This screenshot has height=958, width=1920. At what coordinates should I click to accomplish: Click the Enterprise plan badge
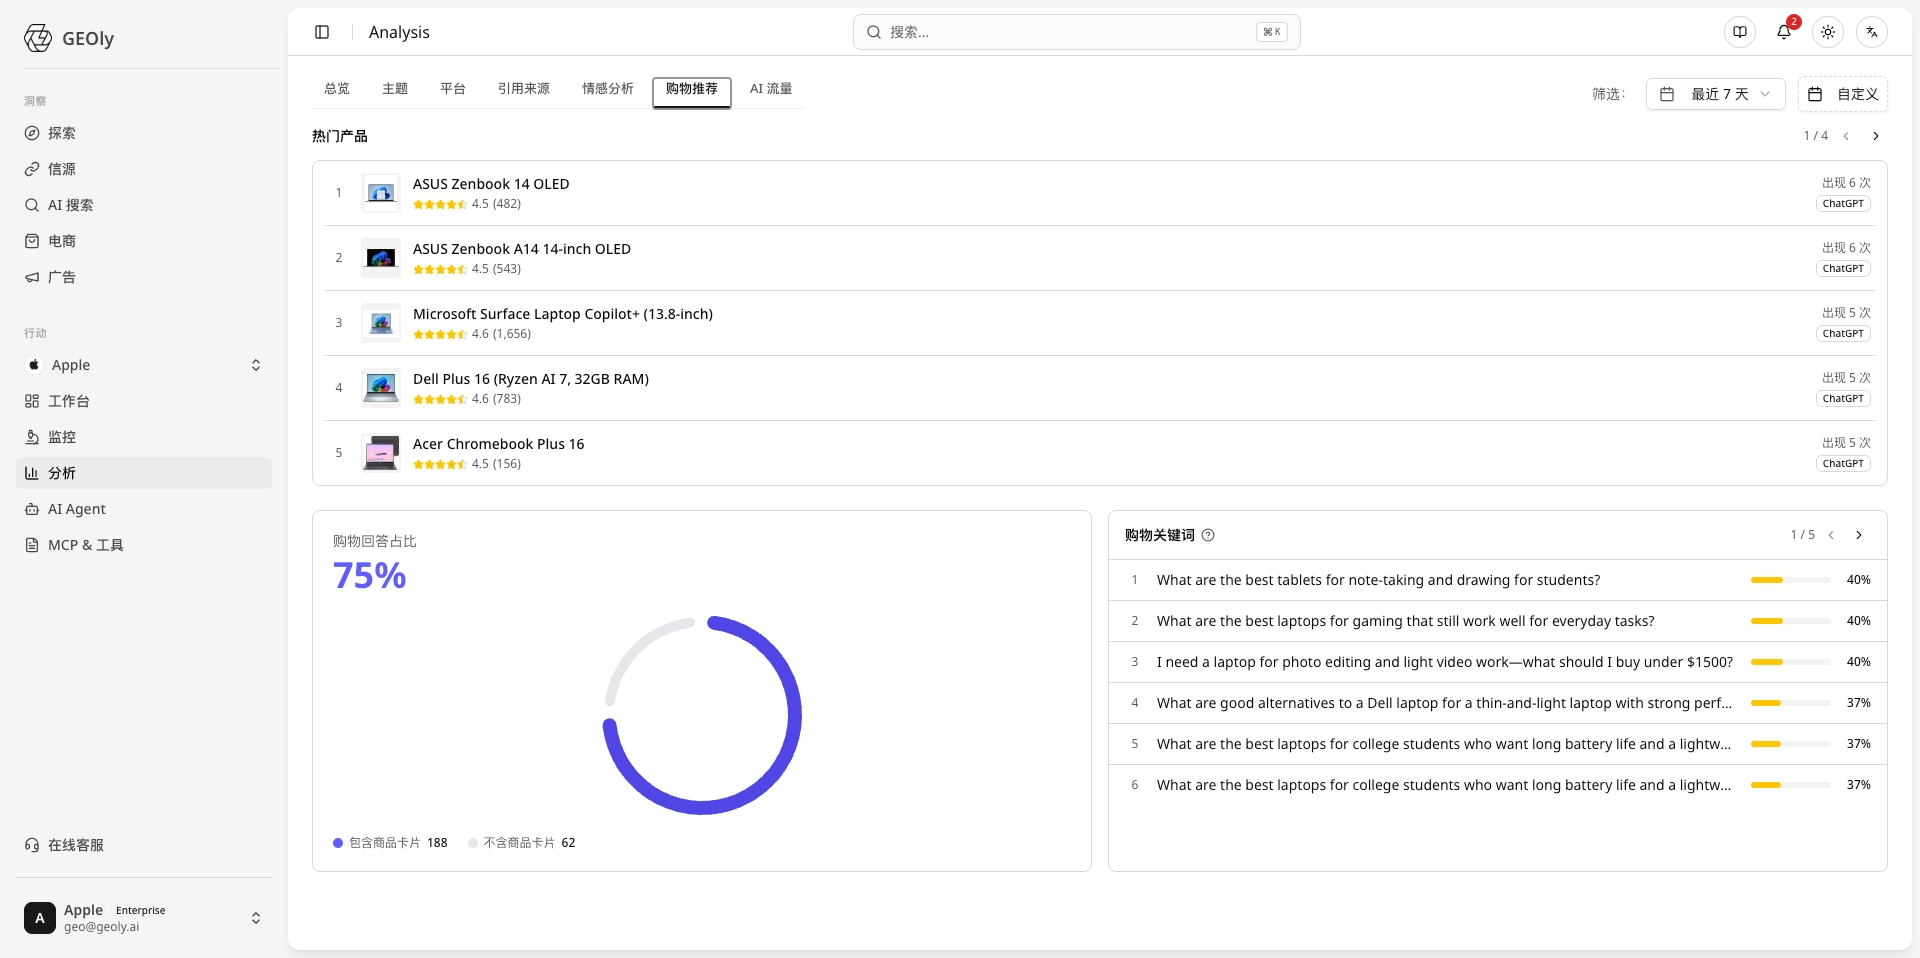pos(141,910)
